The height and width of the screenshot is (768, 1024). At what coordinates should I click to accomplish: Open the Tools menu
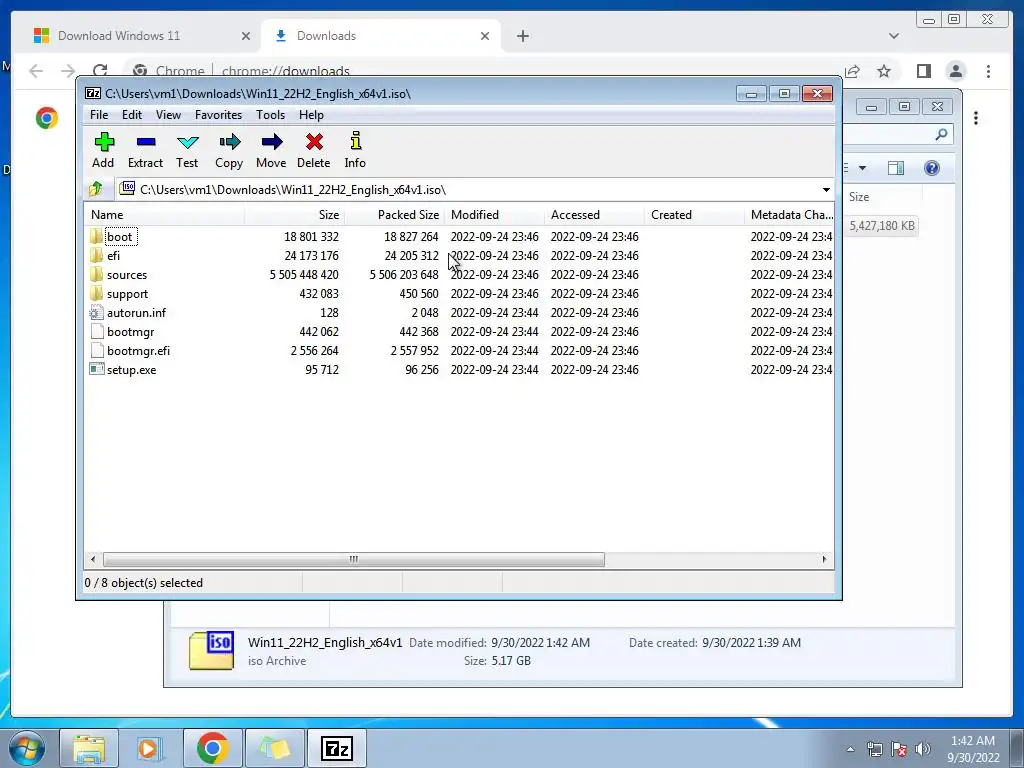(270, 115)
